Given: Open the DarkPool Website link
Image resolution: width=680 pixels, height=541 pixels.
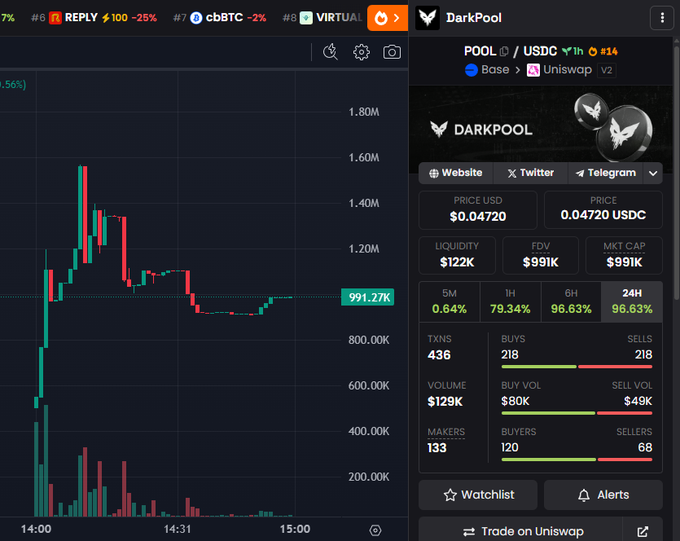Looking at the screenshot, I should point(456,173).
